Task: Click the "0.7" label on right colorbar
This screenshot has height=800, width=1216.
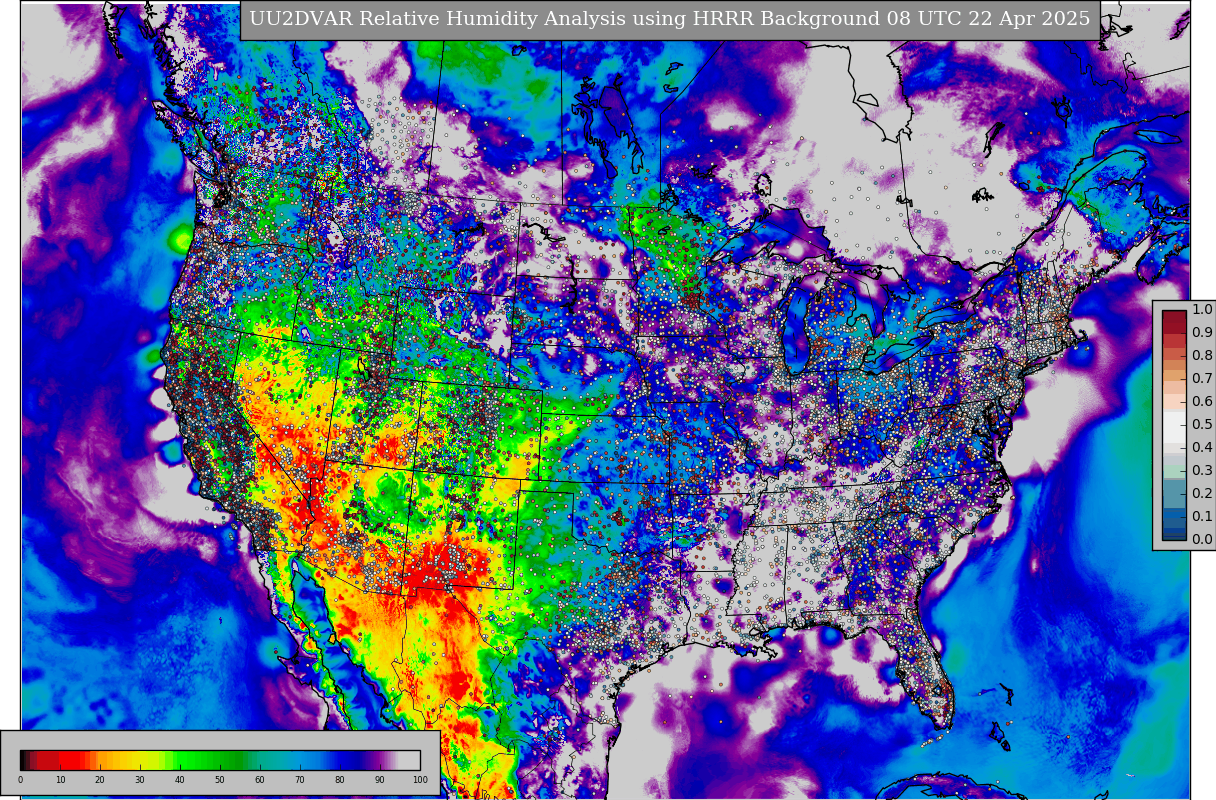Action: [1202, 378]
